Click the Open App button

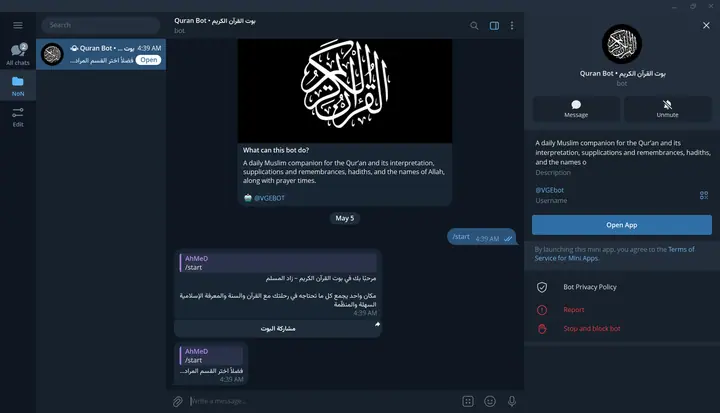click(622, 225)
